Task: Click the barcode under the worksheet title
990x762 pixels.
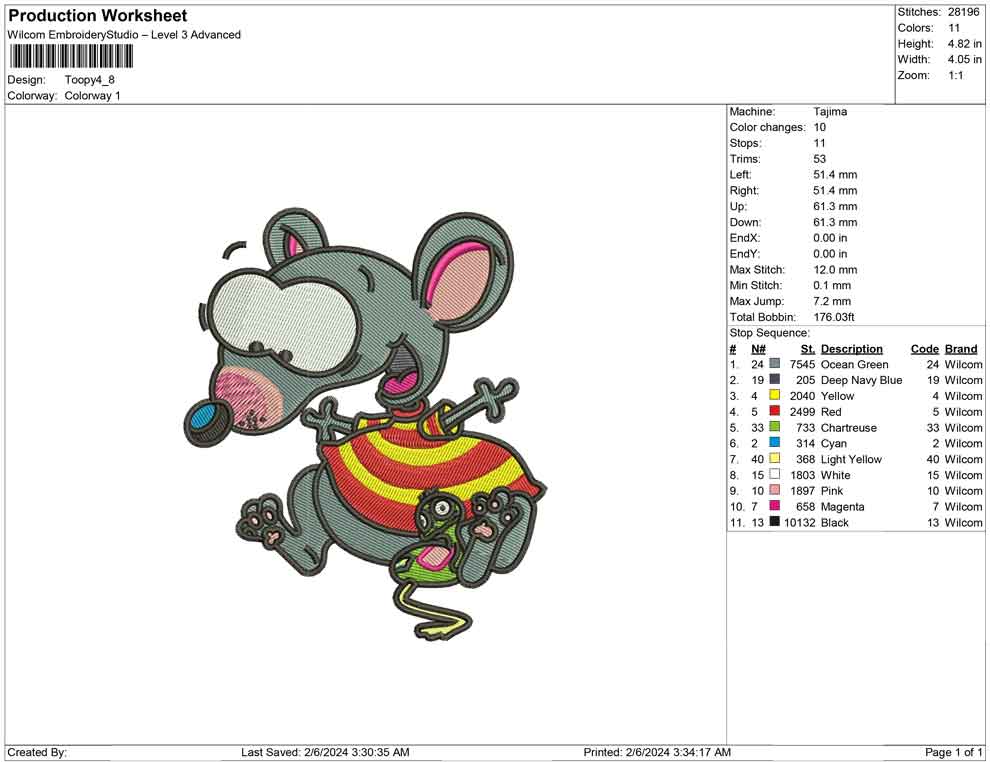Action: [x=71, y=57]
